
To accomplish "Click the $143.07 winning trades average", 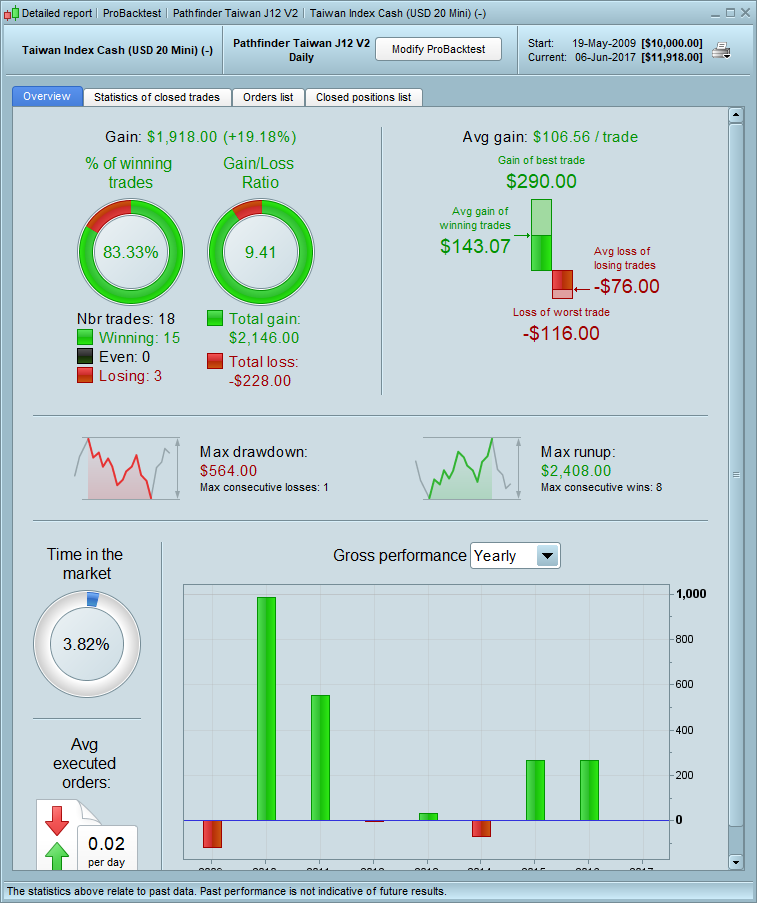I will coord(475,246).
